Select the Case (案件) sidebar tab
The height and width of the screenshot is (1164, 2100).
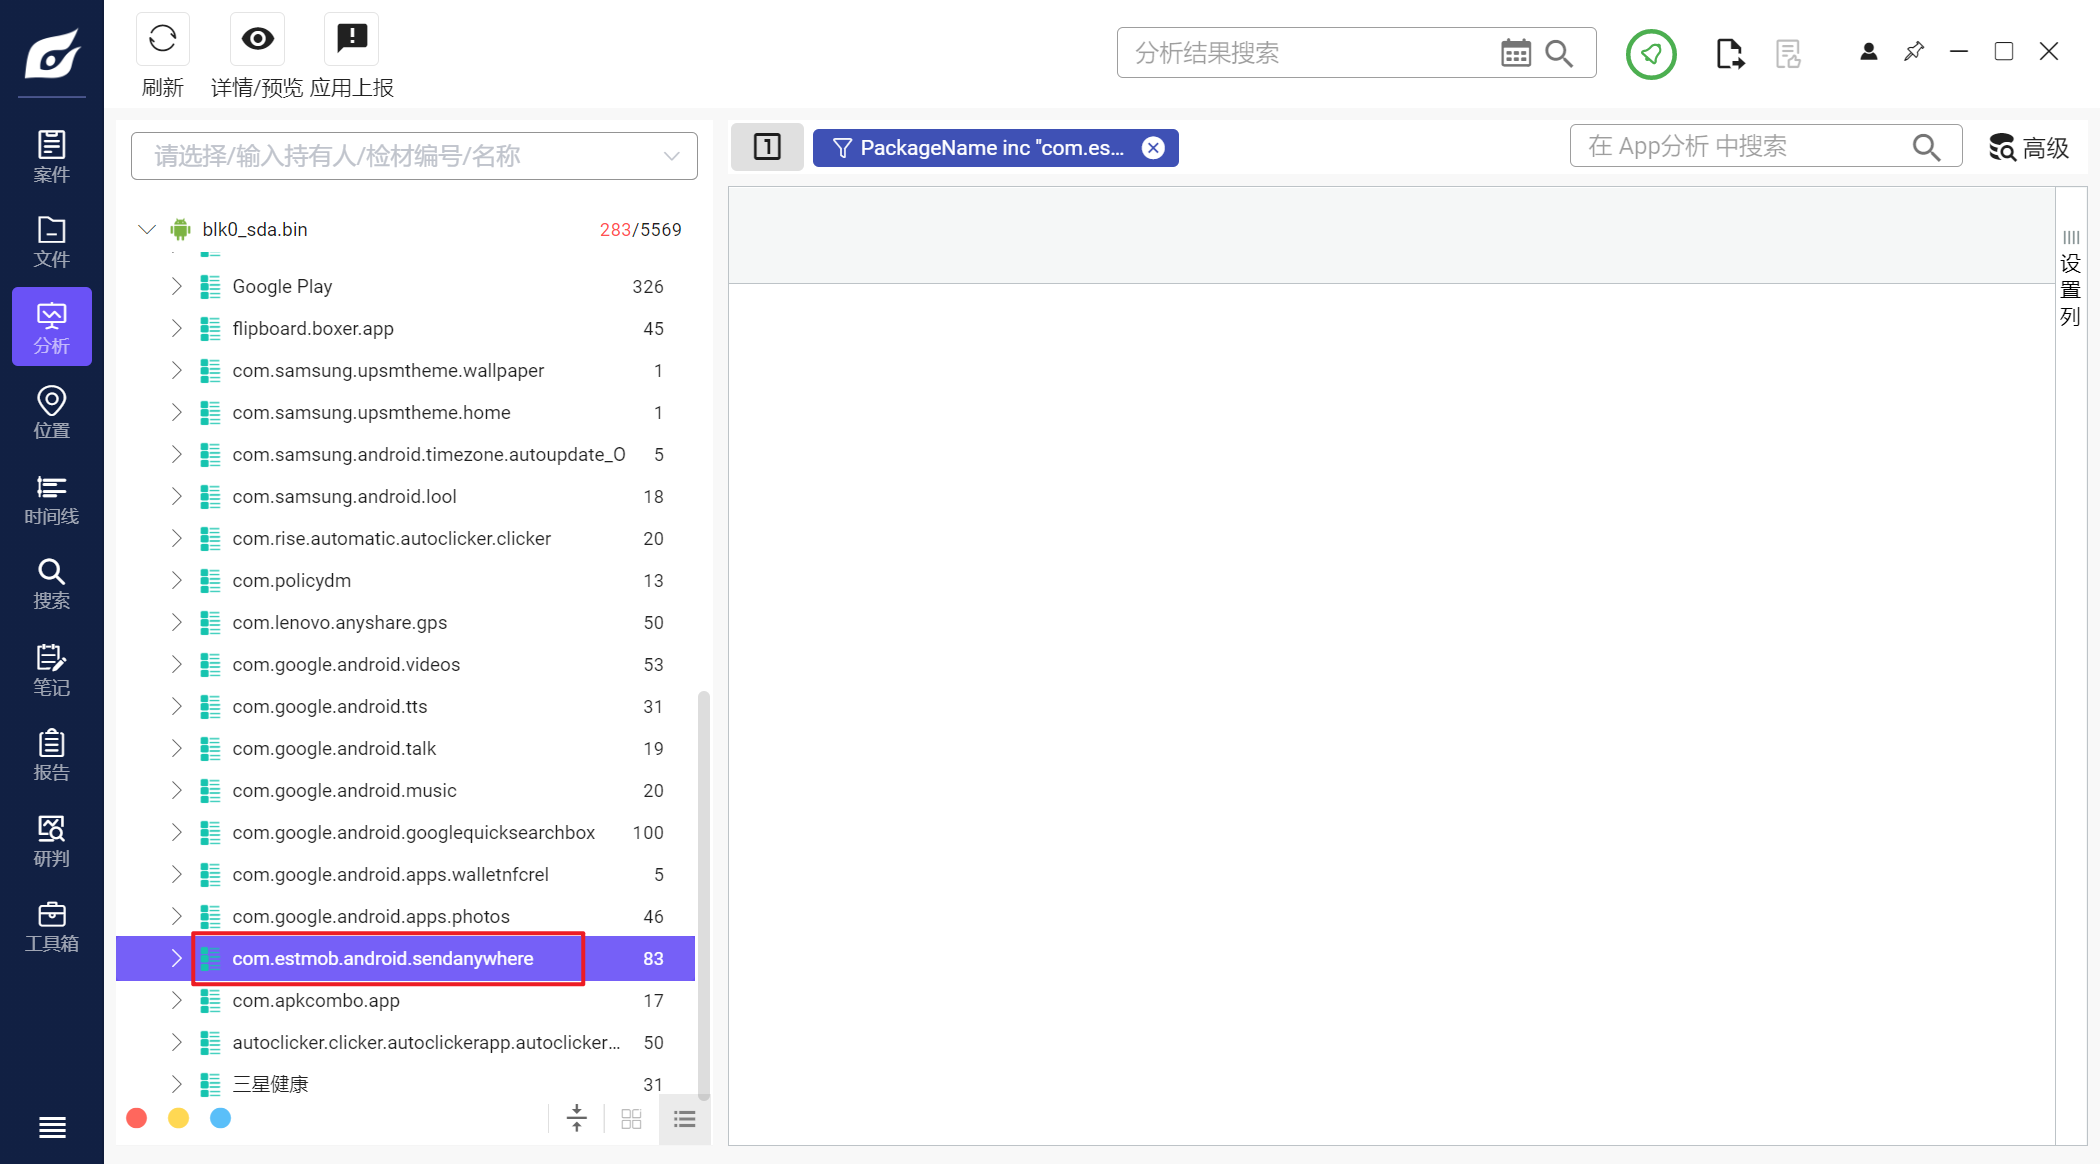pyautogui.click(x=52, y=157)
